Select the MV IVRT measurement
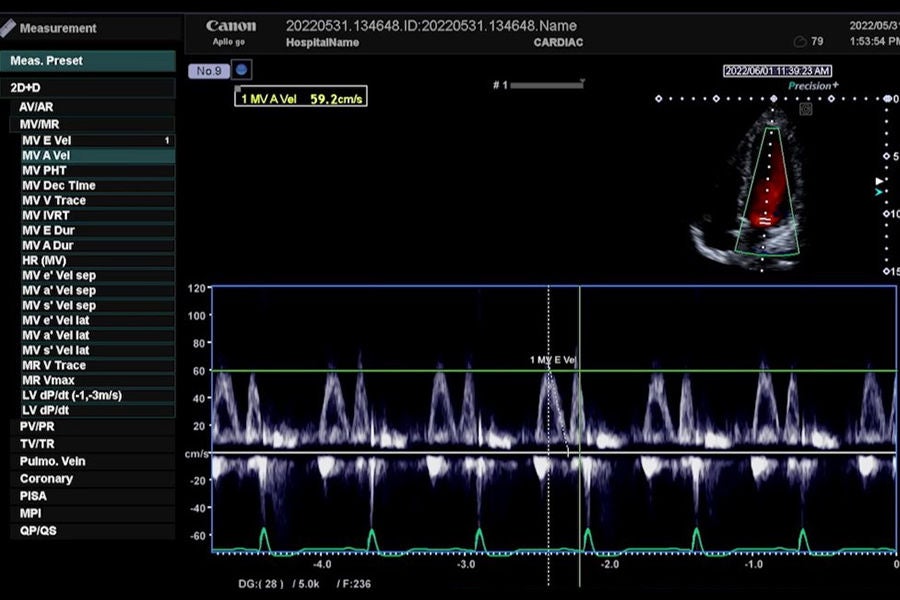This screenshot has width=900, height=600. (x=98, y=215)
